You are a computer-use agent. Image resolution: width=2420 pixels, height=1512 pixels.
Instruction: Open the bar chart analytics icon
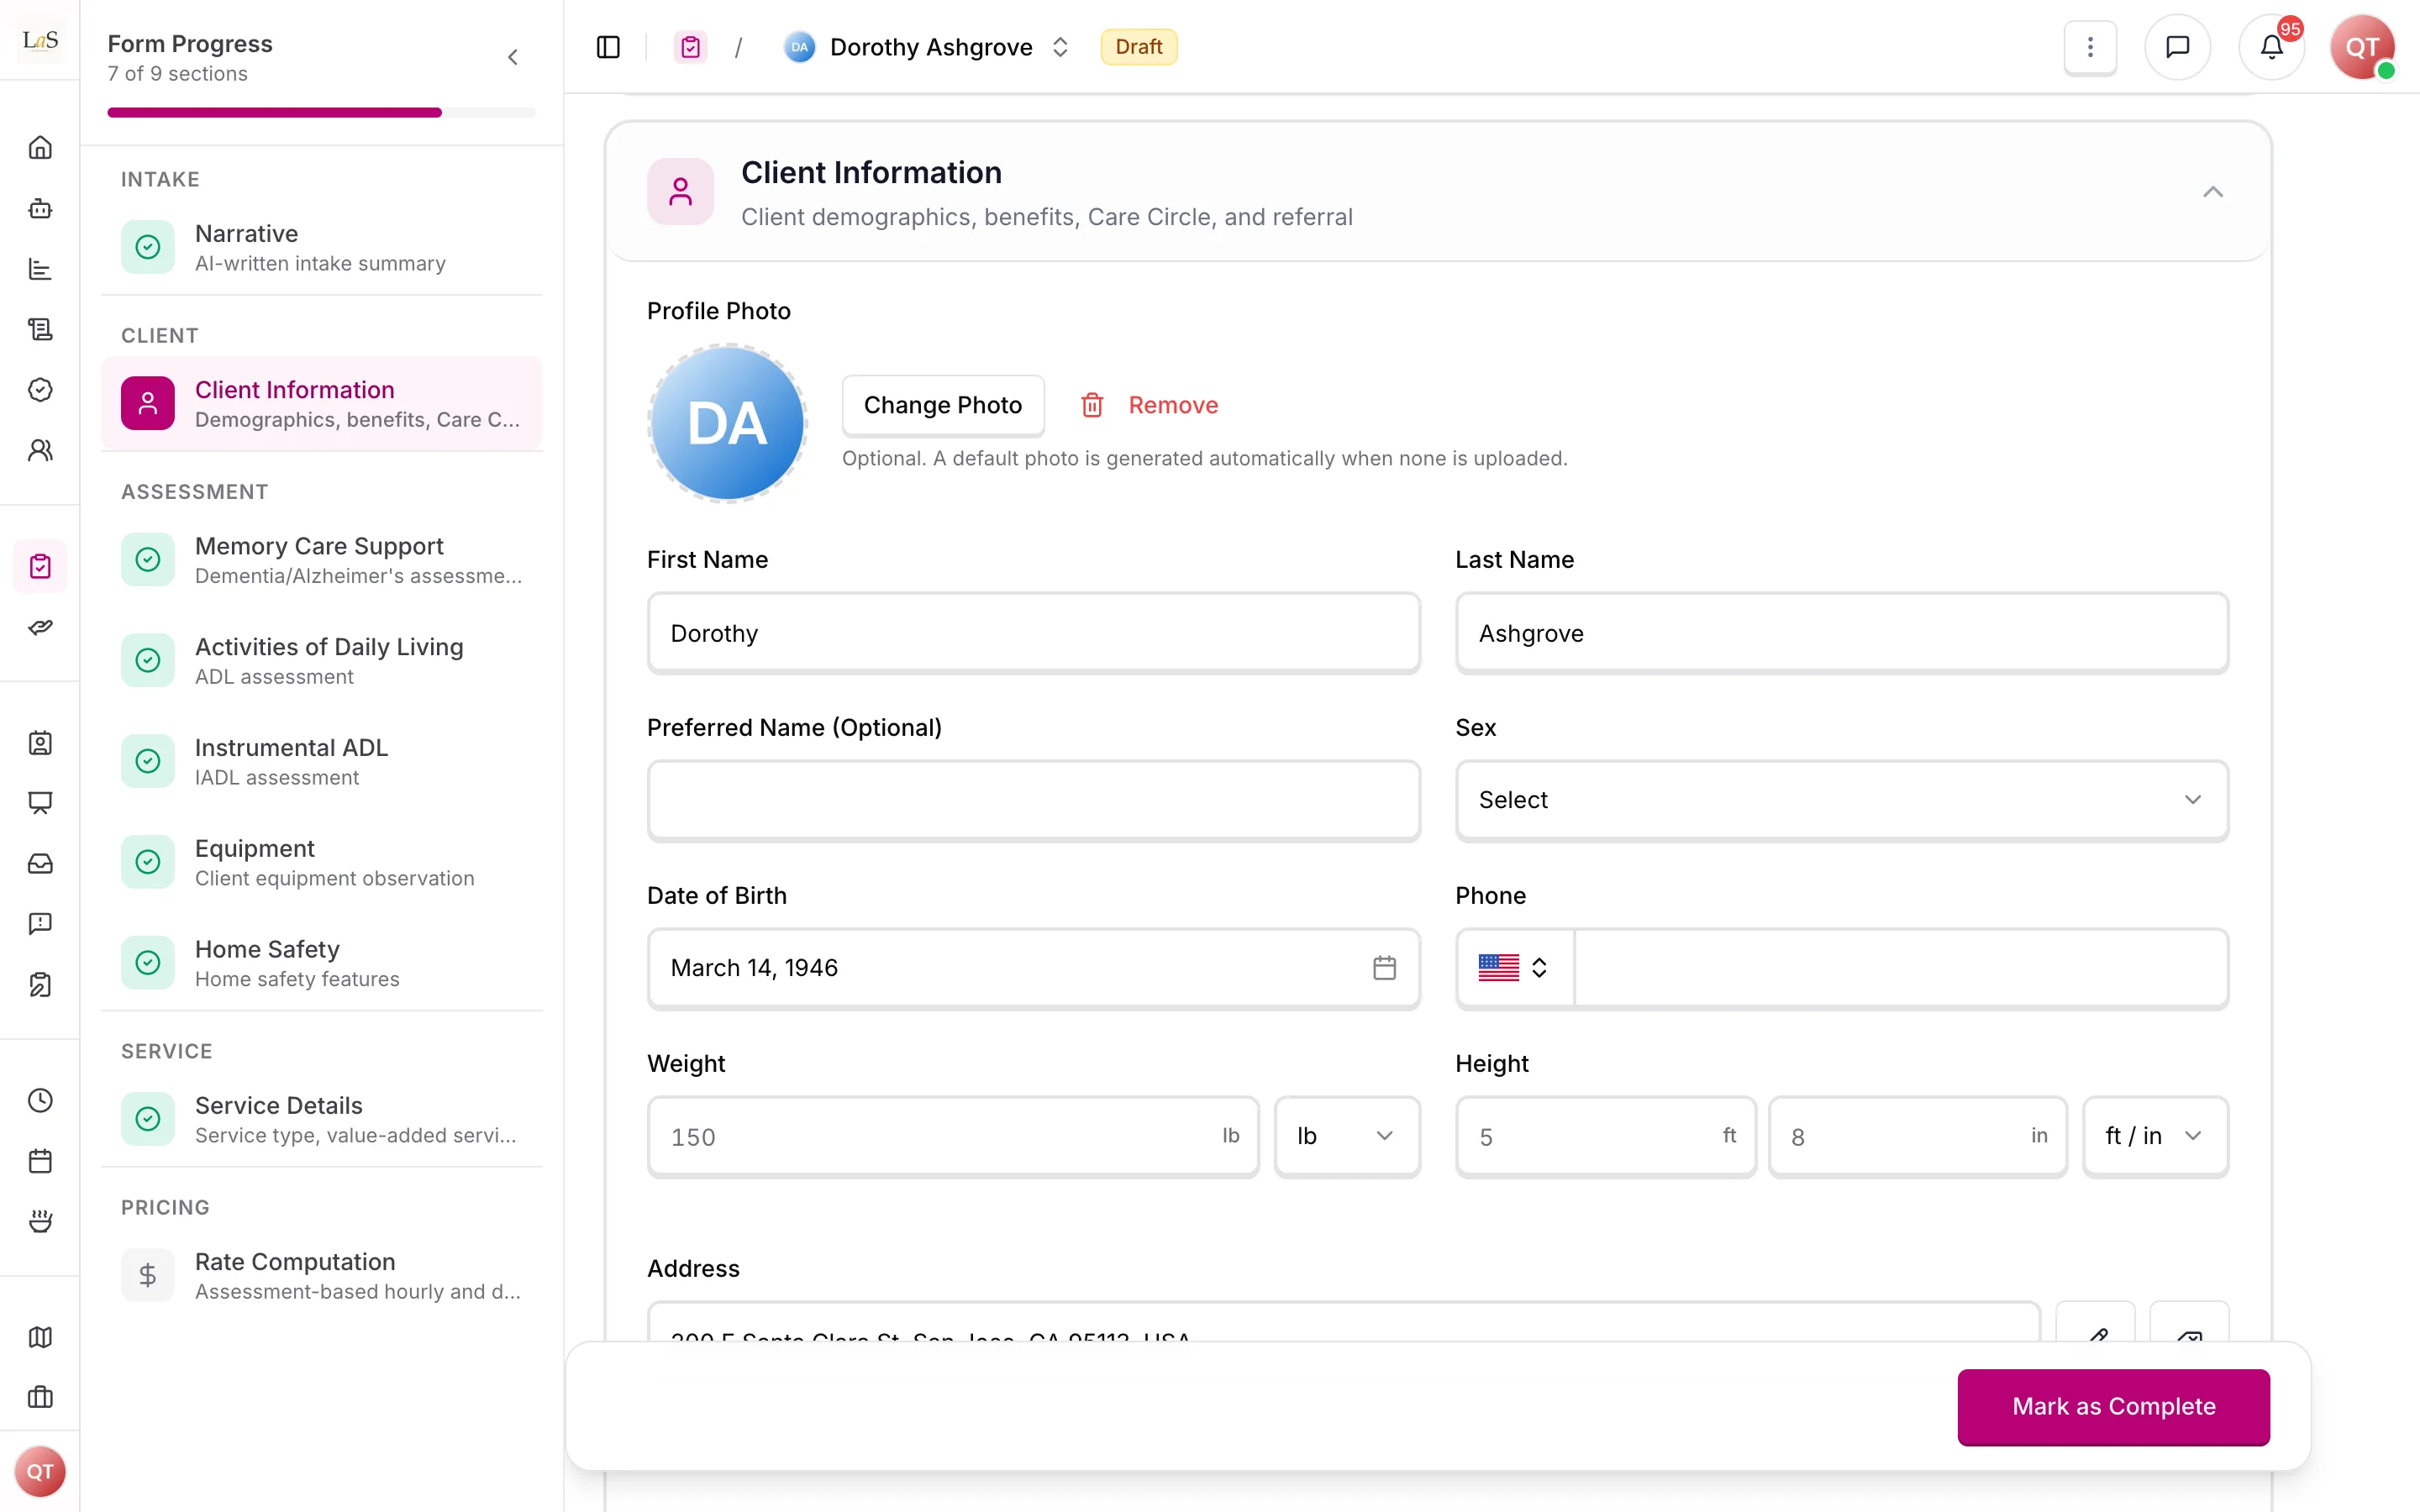click(40, 269)
